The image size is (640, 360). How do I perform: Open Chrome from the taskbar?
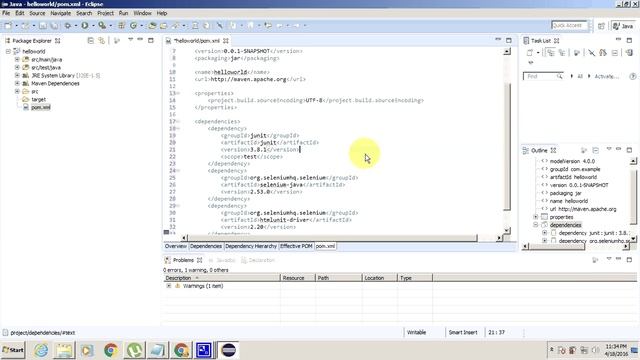(x=111, y=350)
